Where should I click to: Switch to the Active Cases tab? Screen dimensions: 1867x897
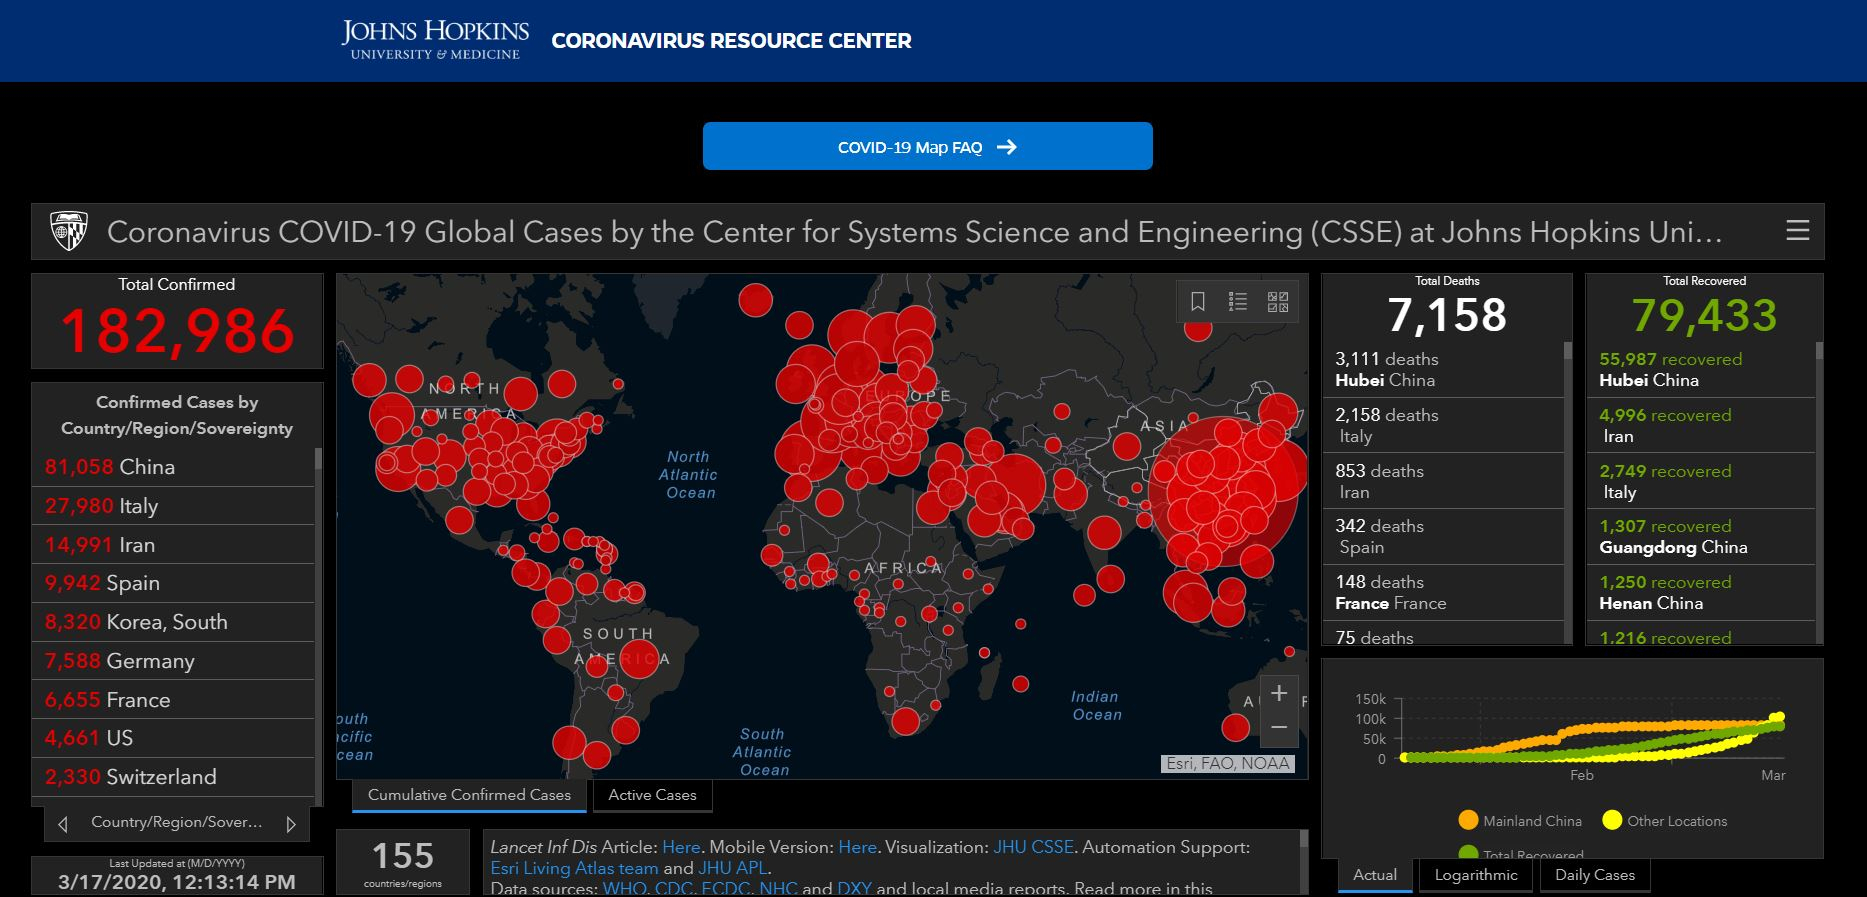point(652,795)
